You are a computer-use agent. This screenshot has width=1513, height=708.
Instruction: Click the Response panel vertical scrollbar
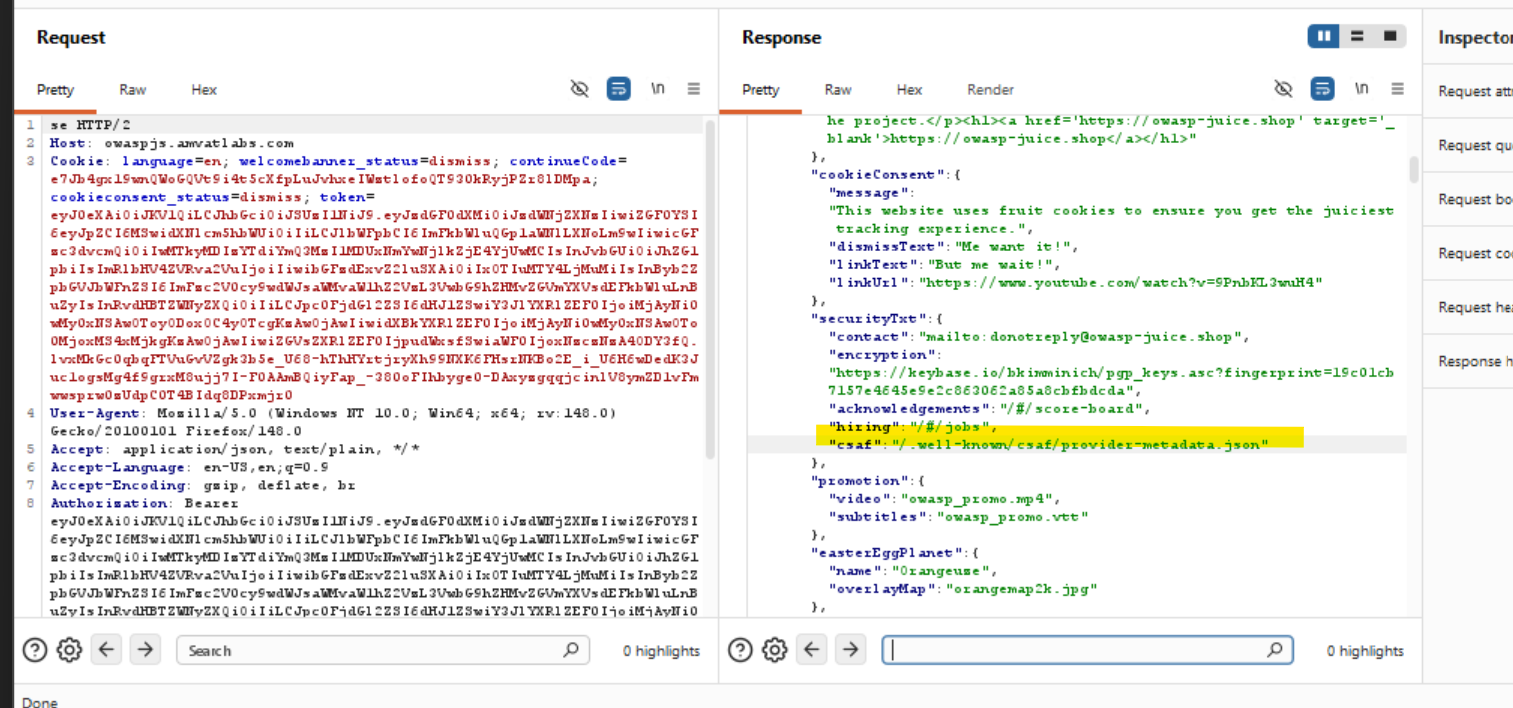coord(1413,170)
